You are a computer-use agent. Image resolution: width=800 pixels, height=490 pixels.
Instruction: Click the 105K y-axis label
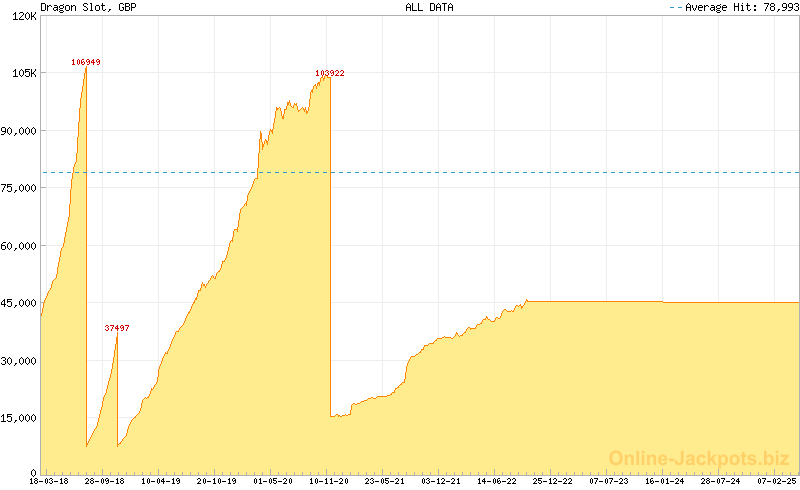(x=22, y=73)
